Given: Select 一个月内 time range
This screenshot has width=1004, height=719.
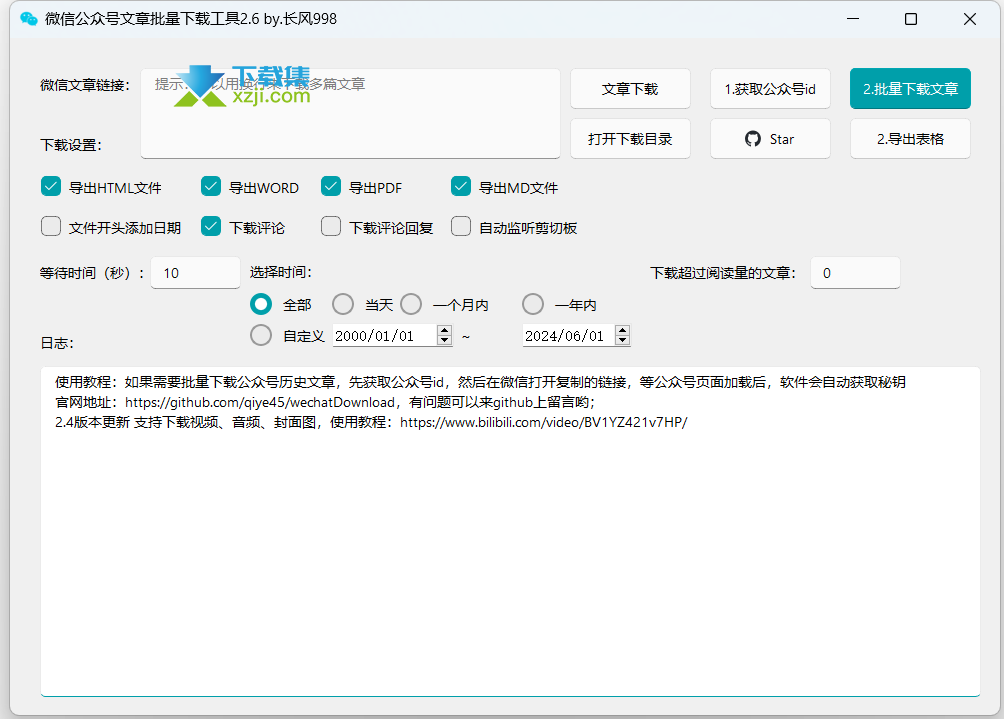Looking at the screenshot, I should point(411,304).
